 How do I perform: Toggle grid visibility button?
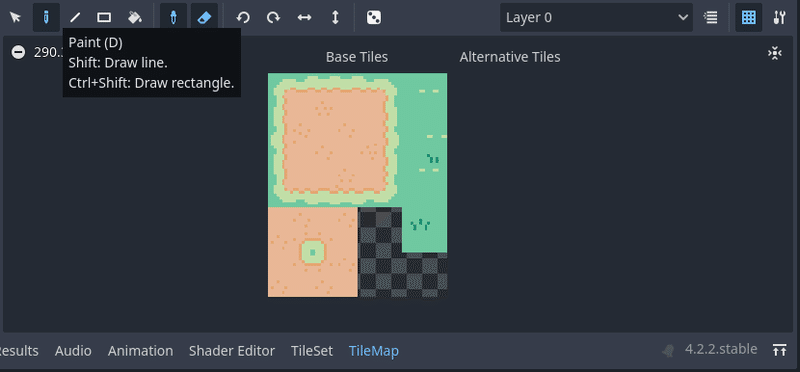pos(748,18)
